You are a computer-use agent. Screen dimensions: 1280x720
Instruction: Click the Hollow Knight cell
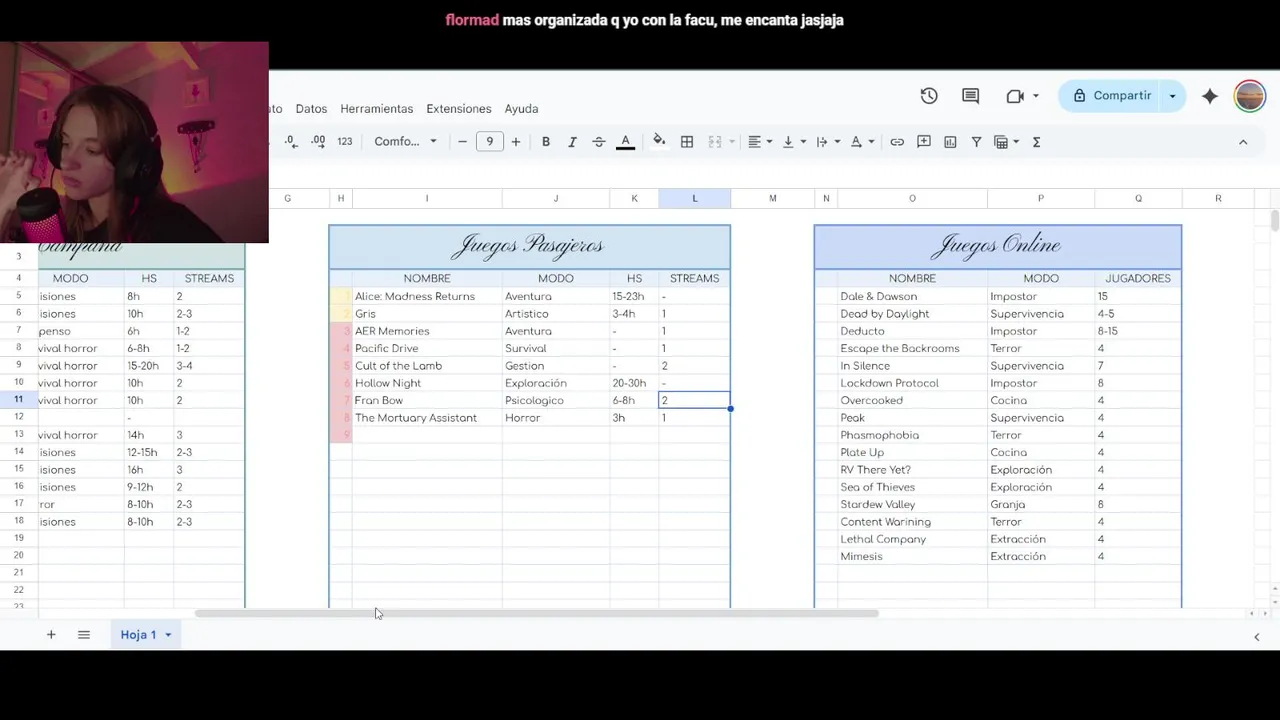[x=426, y=383]
